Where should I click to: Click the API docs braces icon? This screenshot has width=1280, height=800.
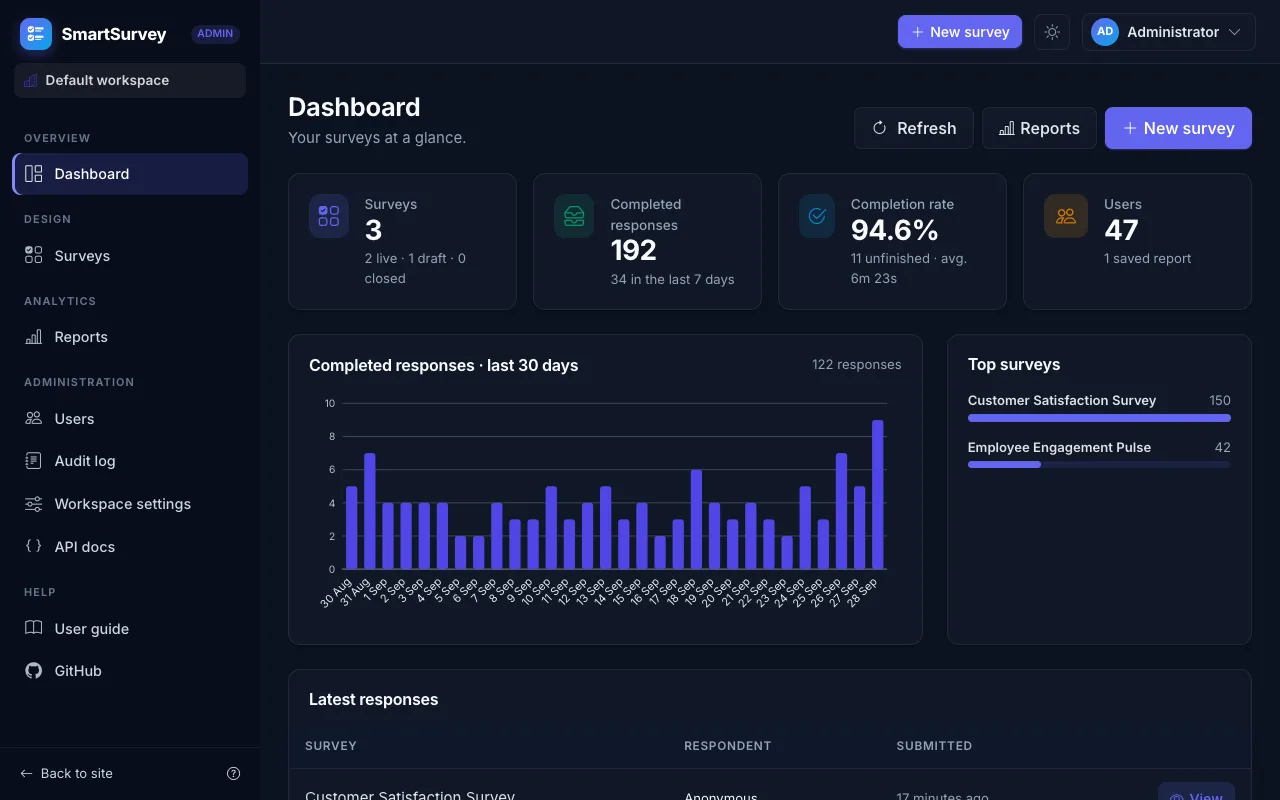[34, 546]
